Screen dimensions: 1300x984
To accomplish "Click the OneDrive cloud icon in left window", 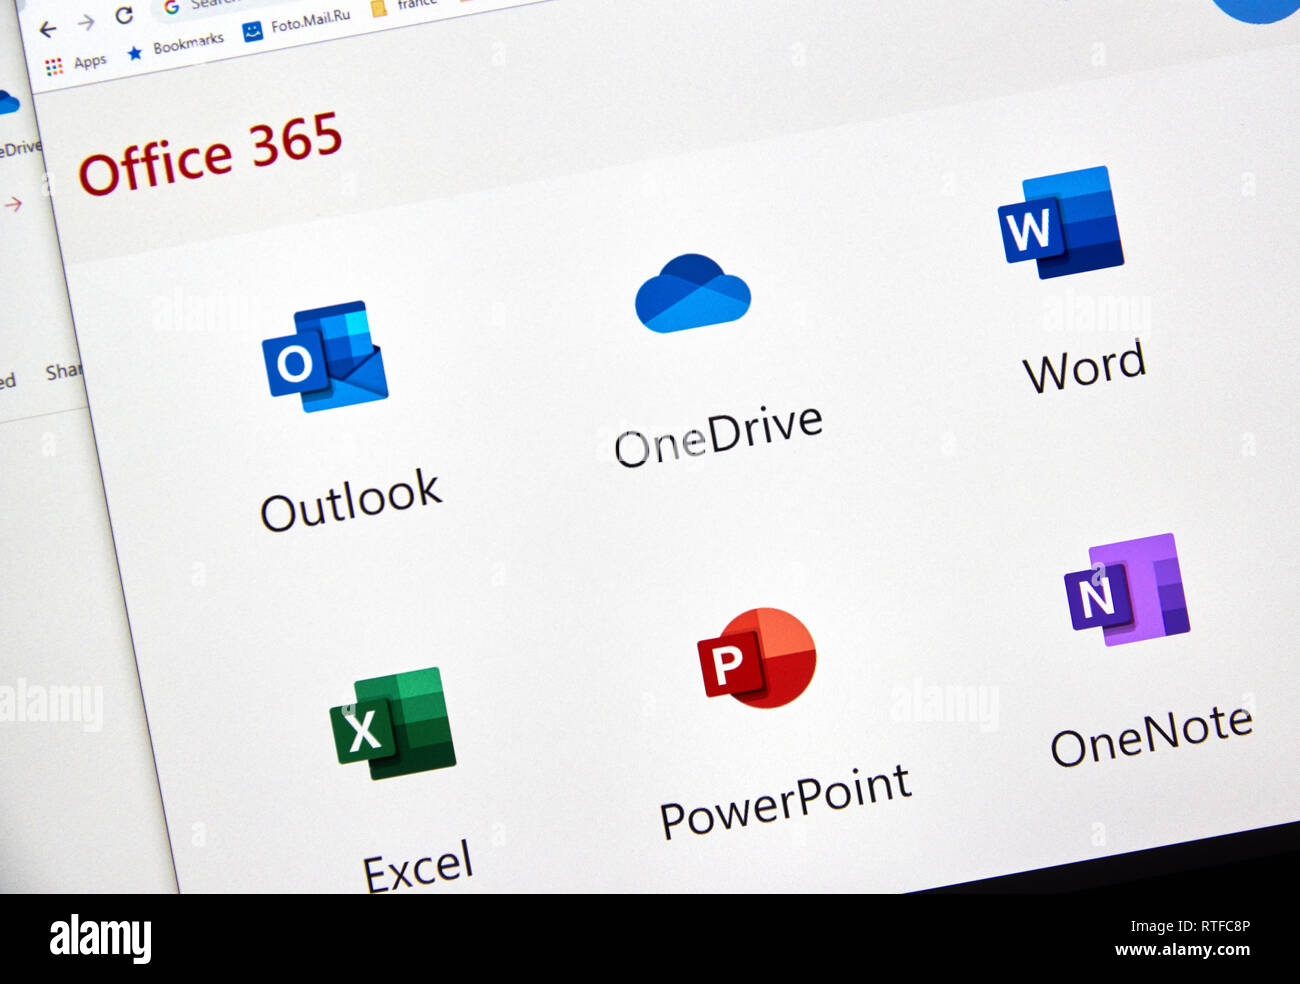I will [x=7, y=101].
